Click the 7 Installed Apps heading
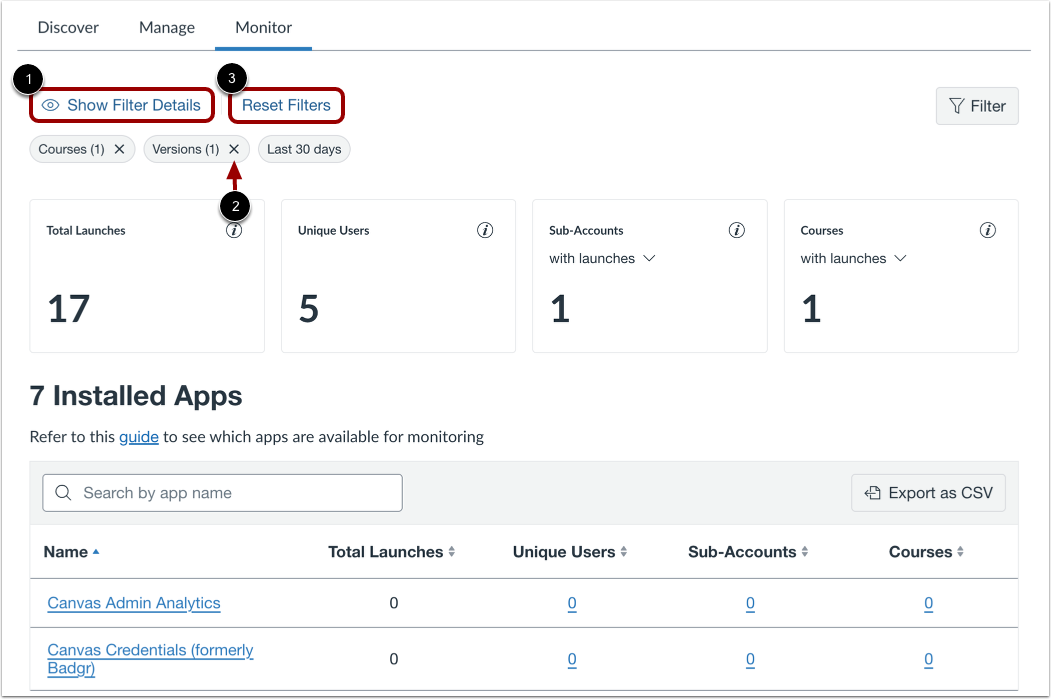 (136, 395)
